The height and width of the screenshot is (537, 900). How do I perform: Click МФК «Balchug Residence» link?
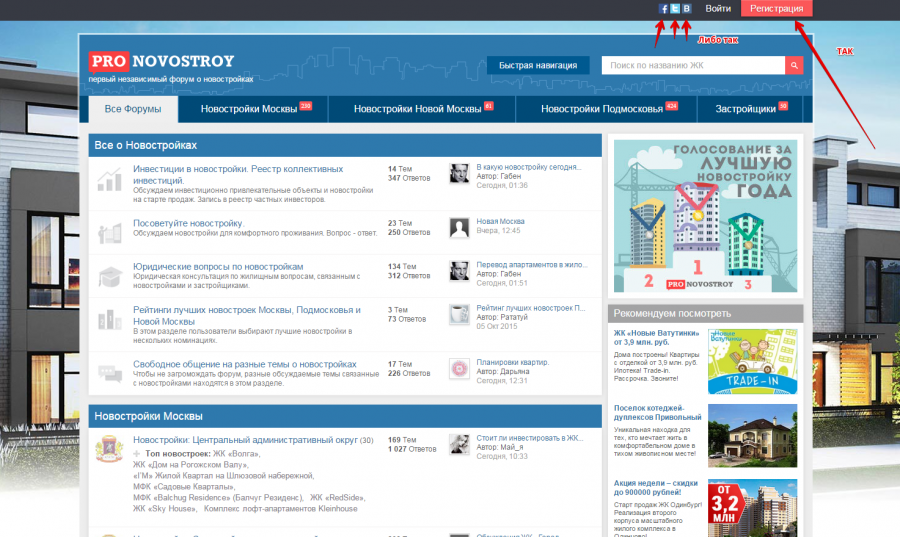pos(218,497)
